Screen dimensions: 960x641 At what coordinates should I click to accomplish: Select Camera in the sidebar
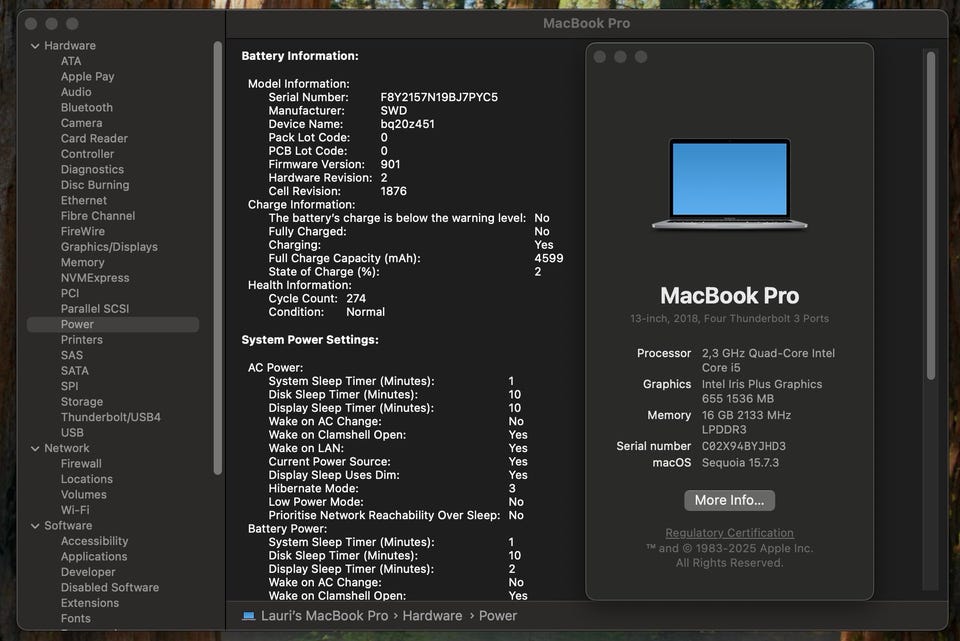81,123
